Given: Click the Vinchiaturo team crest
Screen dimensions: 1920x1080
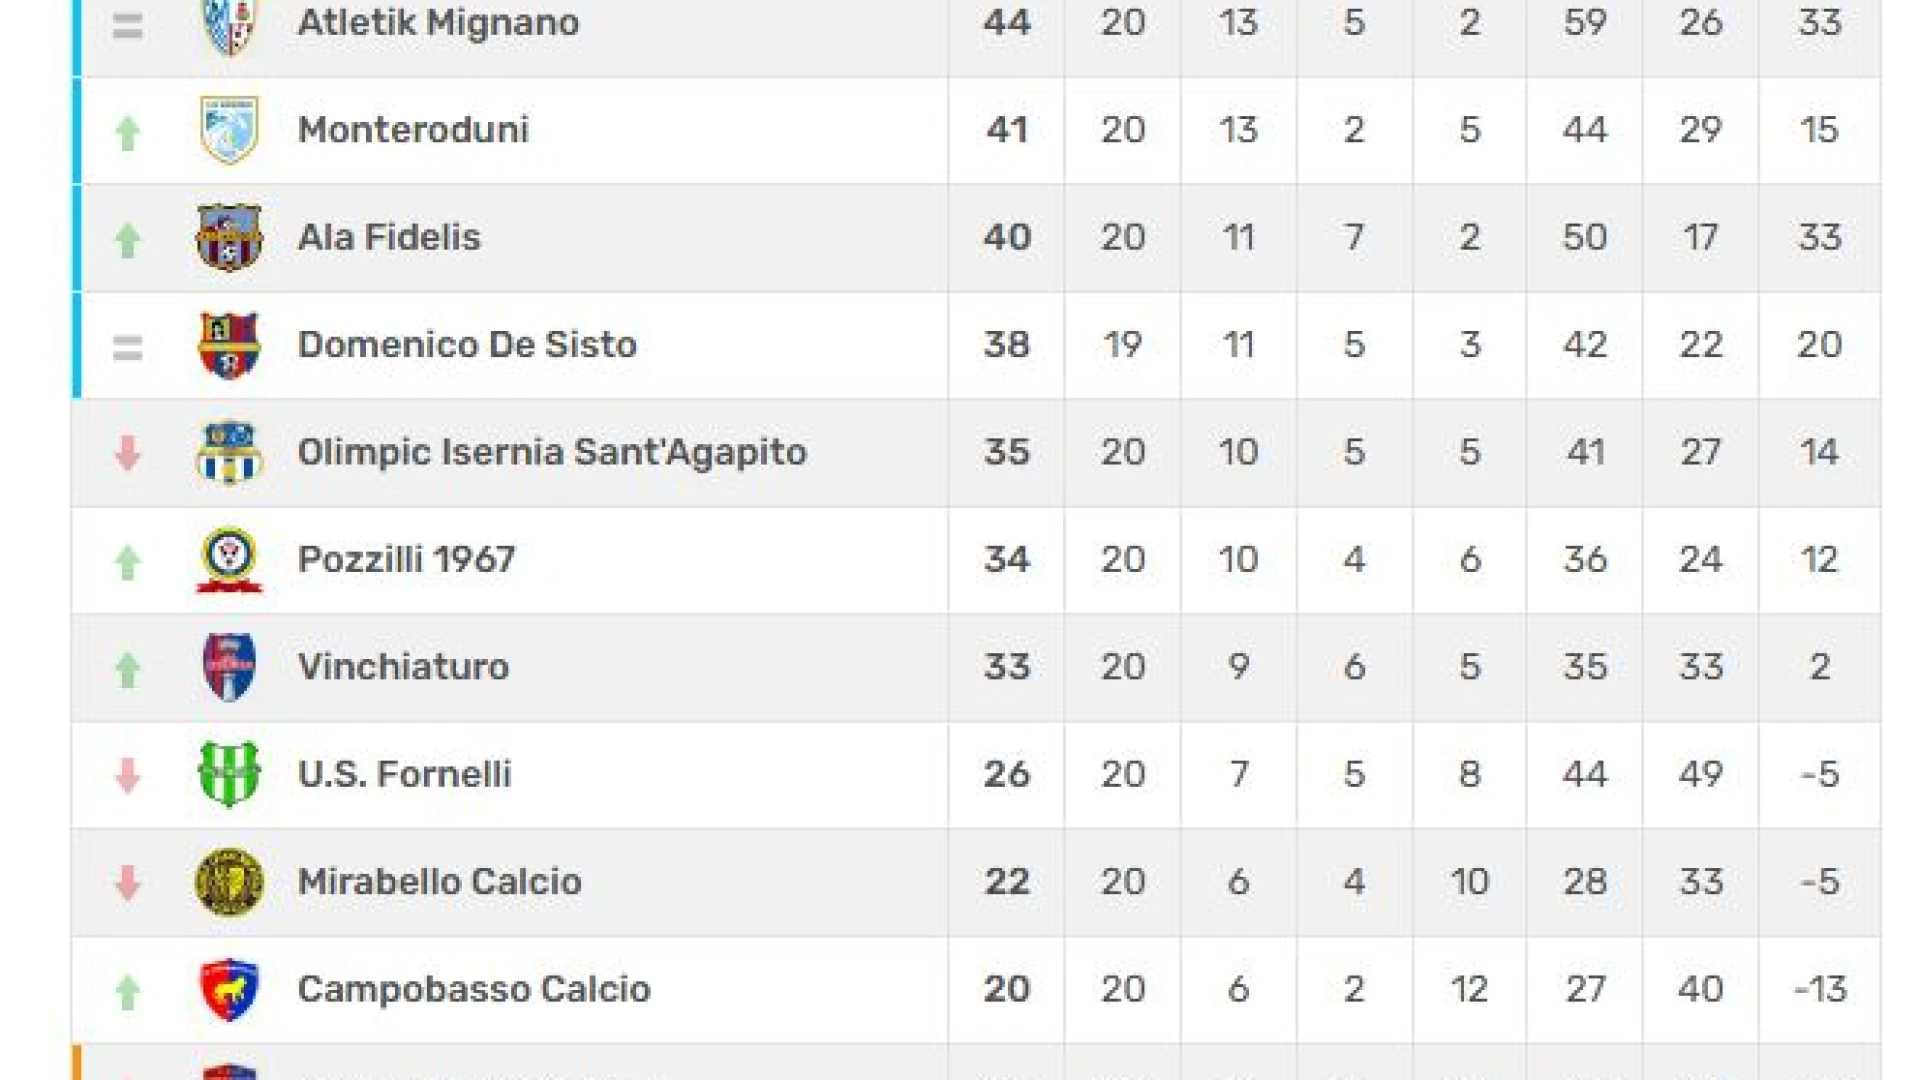Looking at the screenshot, I should click(229, 667).
